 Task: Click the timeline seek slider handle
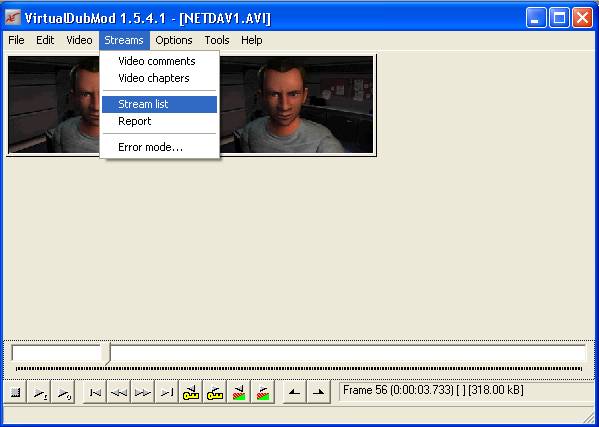[x=106, y=352]
